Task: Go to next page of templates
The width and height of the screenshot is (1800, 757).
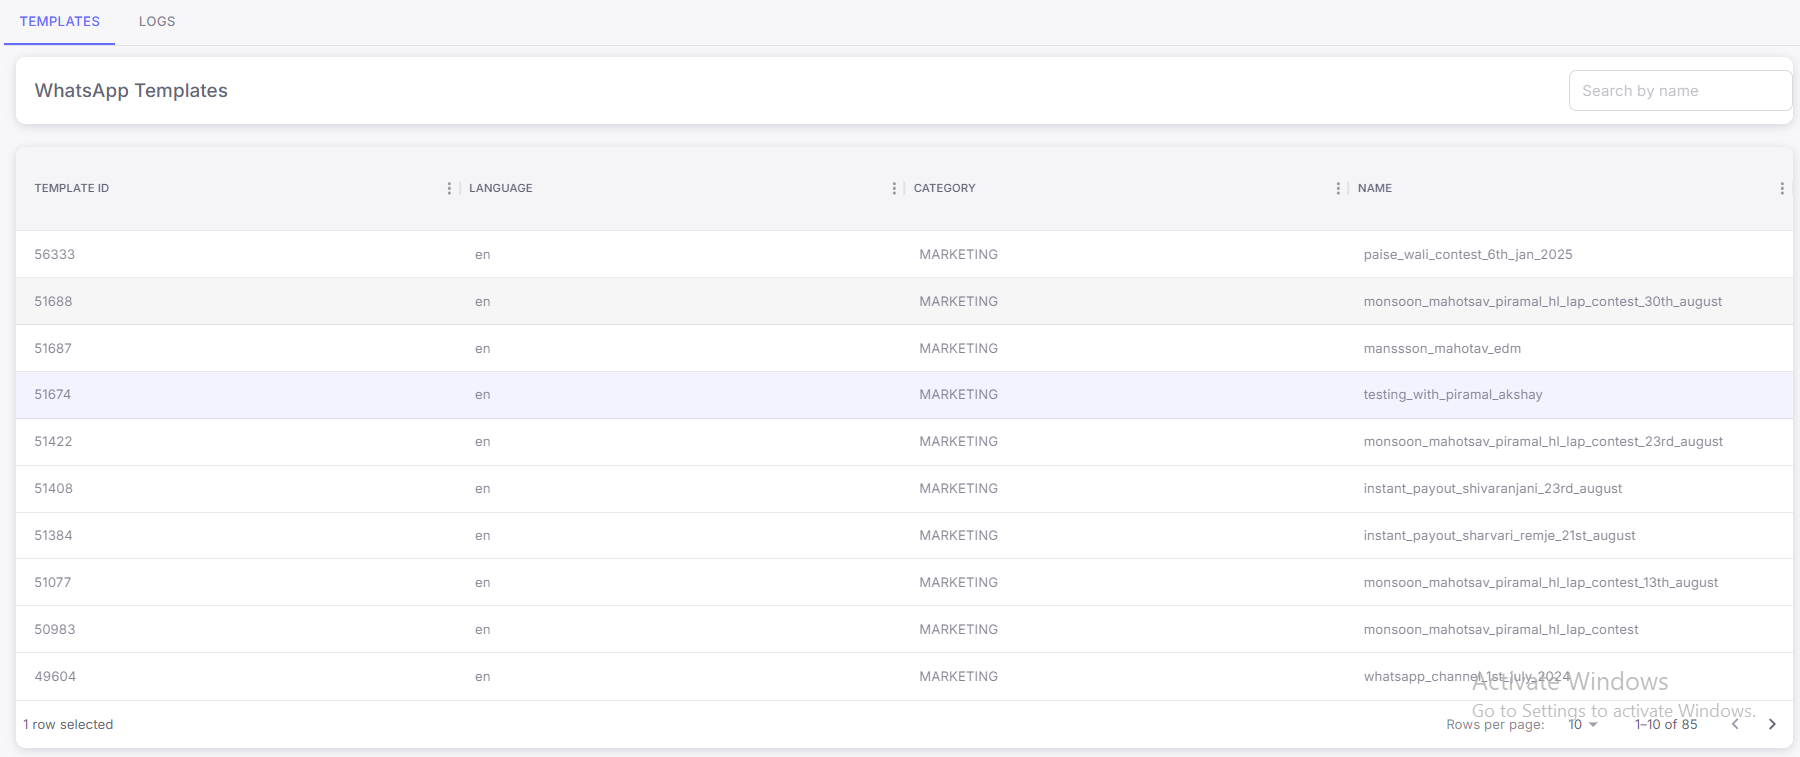Action: [1772, 724]
